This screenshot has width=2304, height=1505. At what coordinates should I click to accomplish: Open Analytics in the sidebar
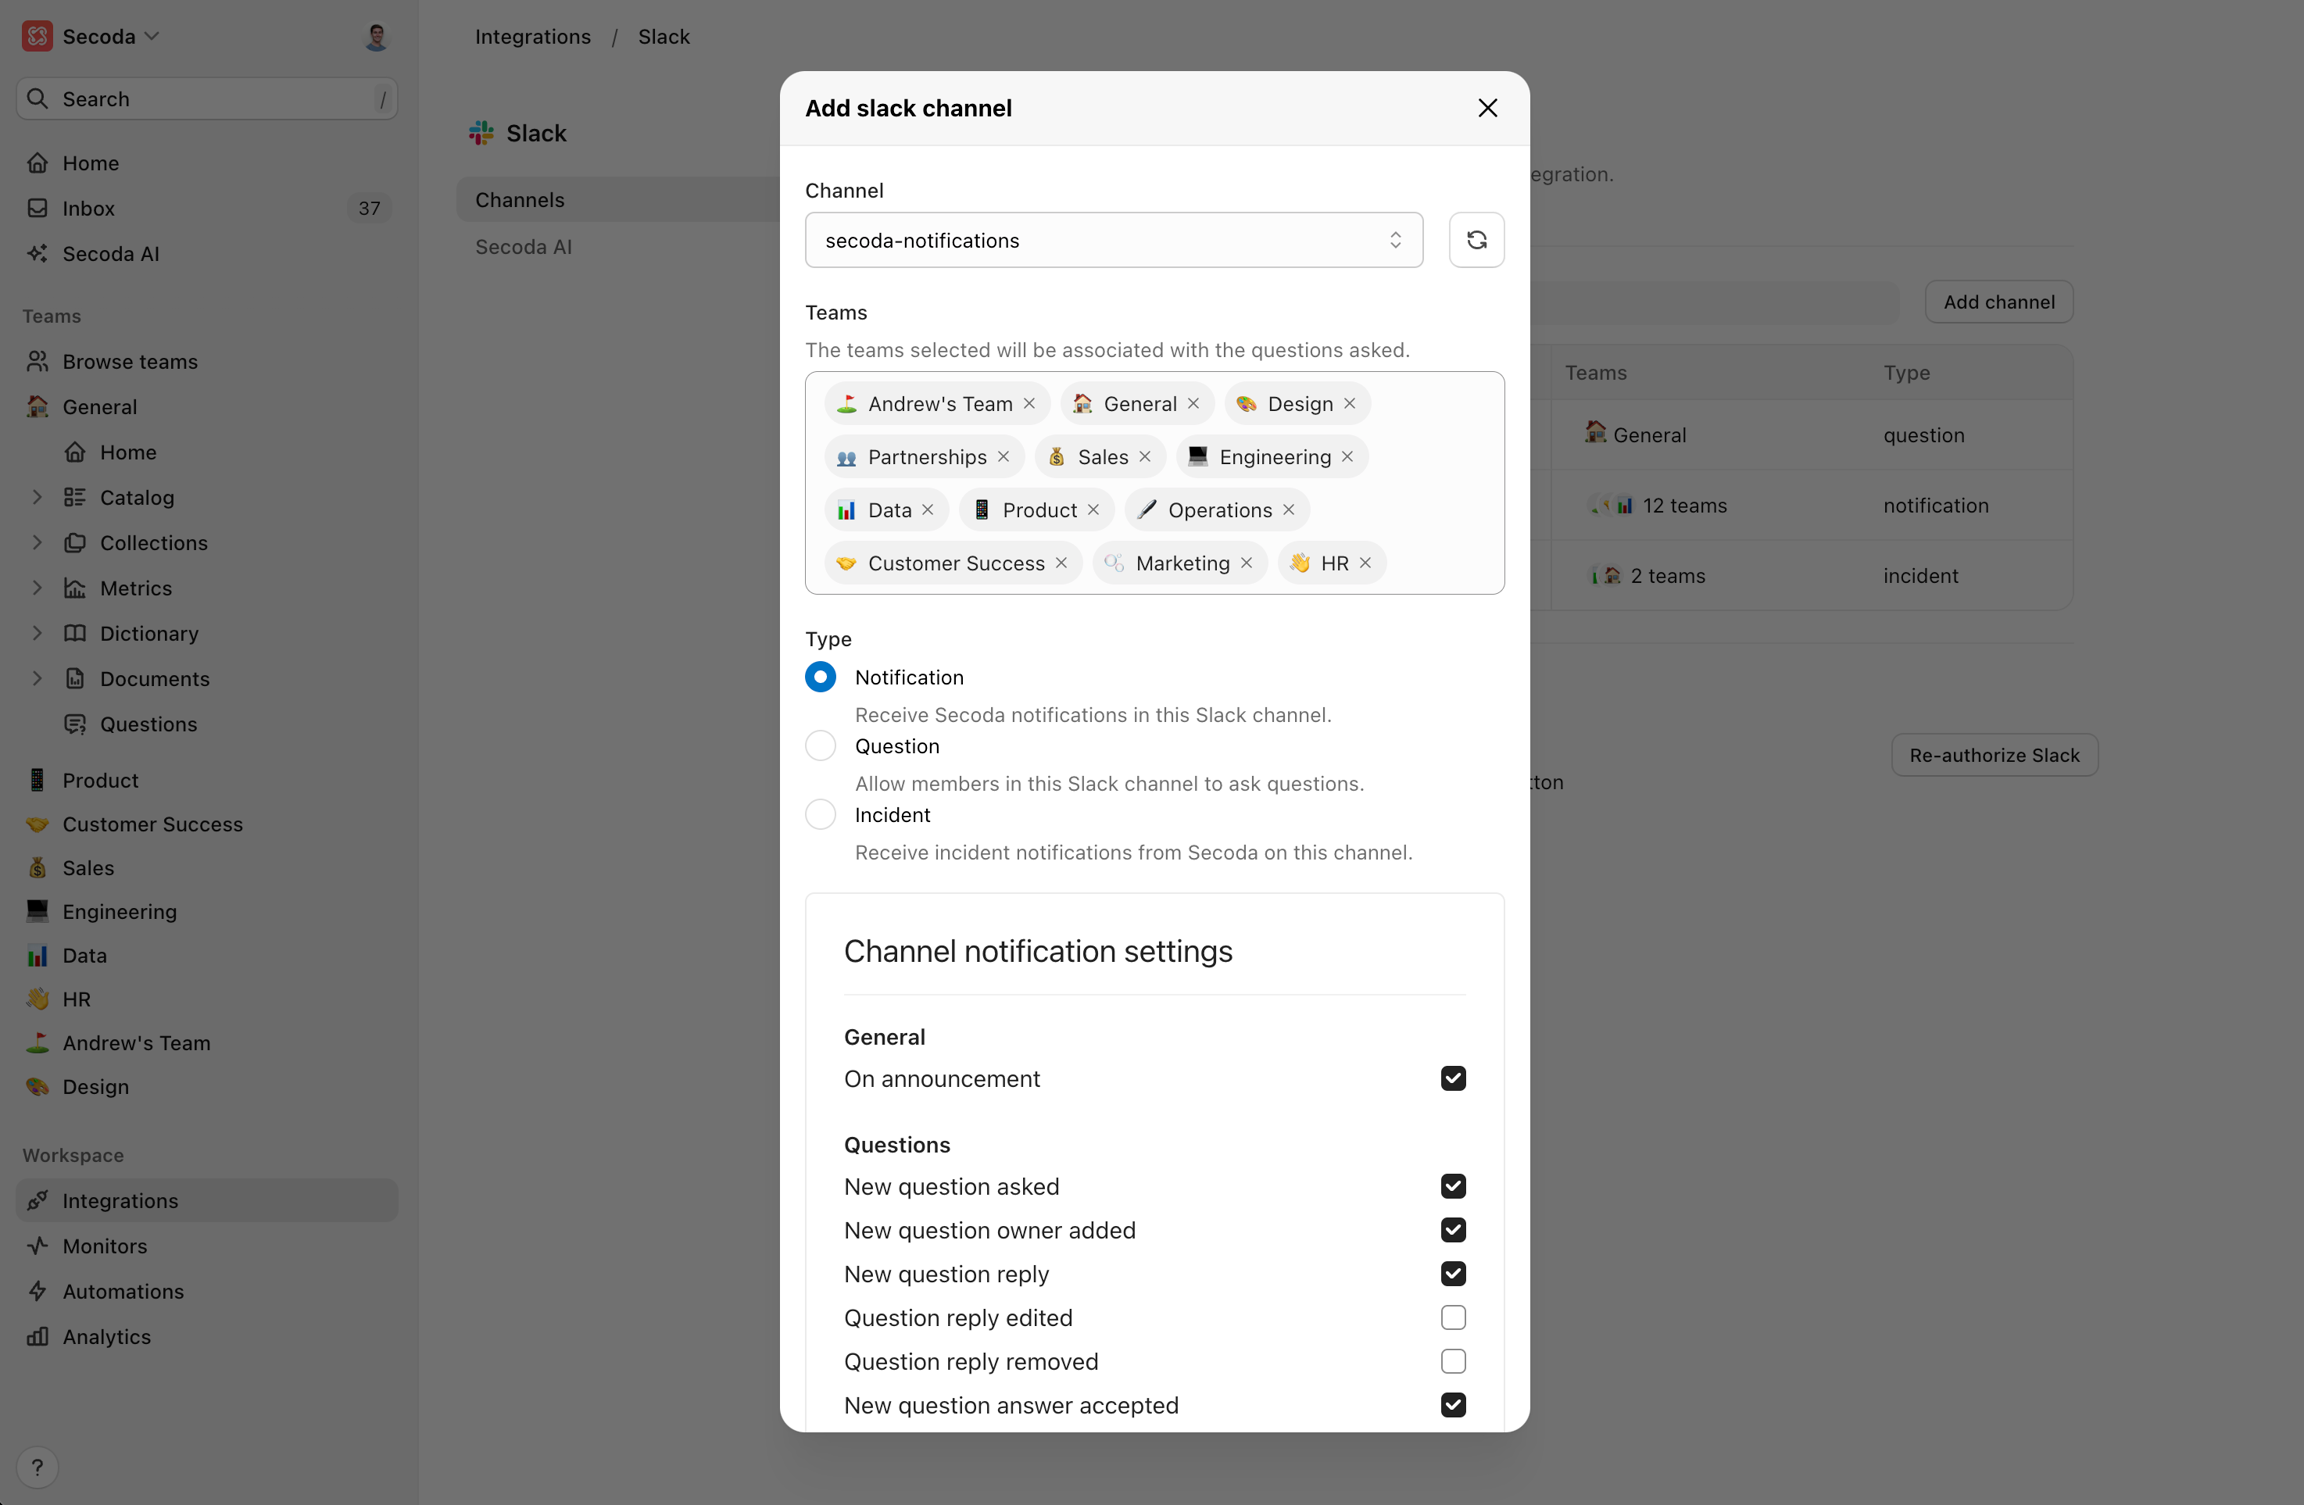[x=106, y=1336]
